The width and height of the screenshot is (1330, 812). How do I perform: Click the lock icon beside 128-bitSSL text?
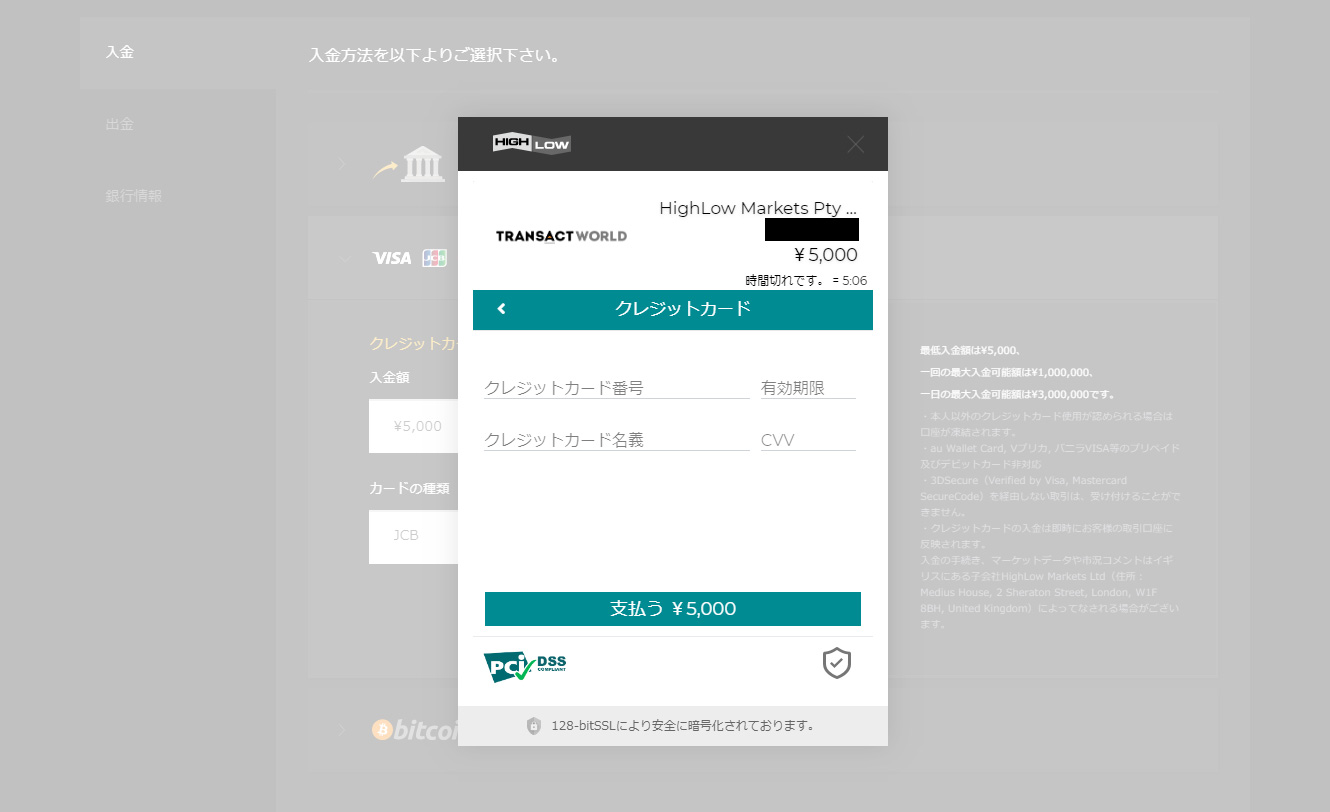coord(534,726)
